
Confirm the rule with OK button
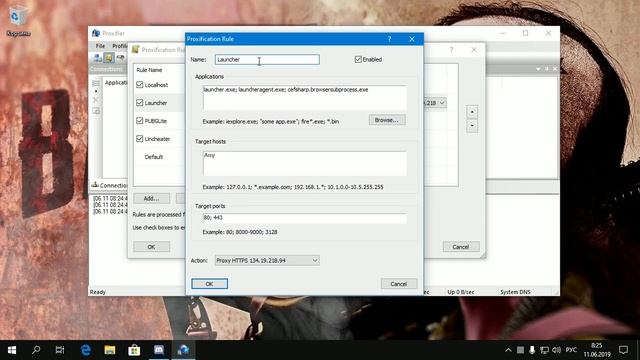pos(209,284)
